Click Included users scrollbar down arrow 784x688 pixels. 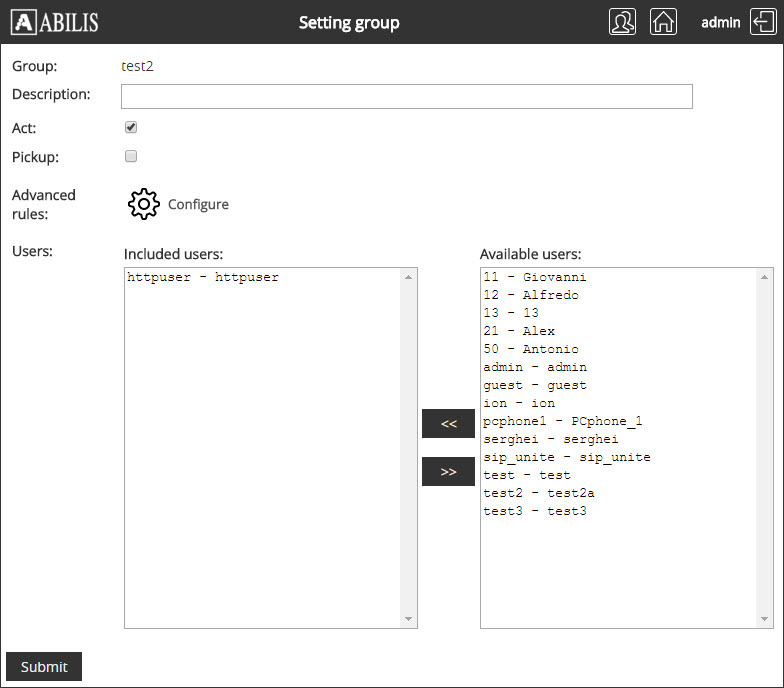[408, 619]
